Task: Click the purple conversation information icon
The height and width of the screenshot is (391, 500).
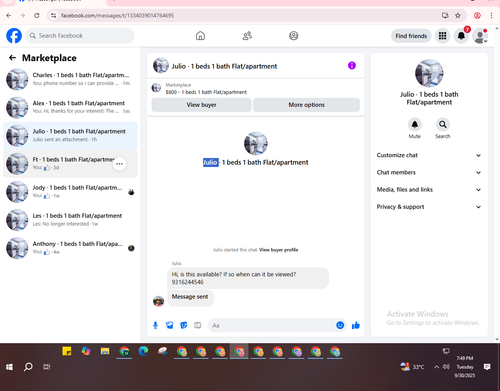Action: 352,65
